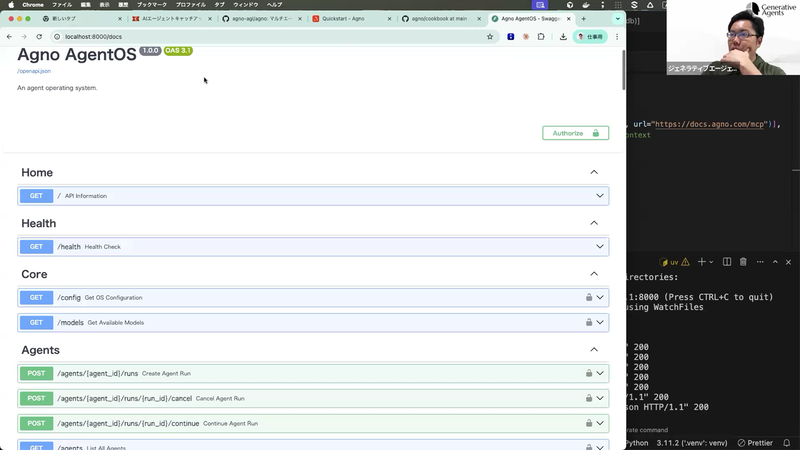This screenshot has height=450, width=800.
Task: Collapse the Health section
Action: [x=594, y=223]
